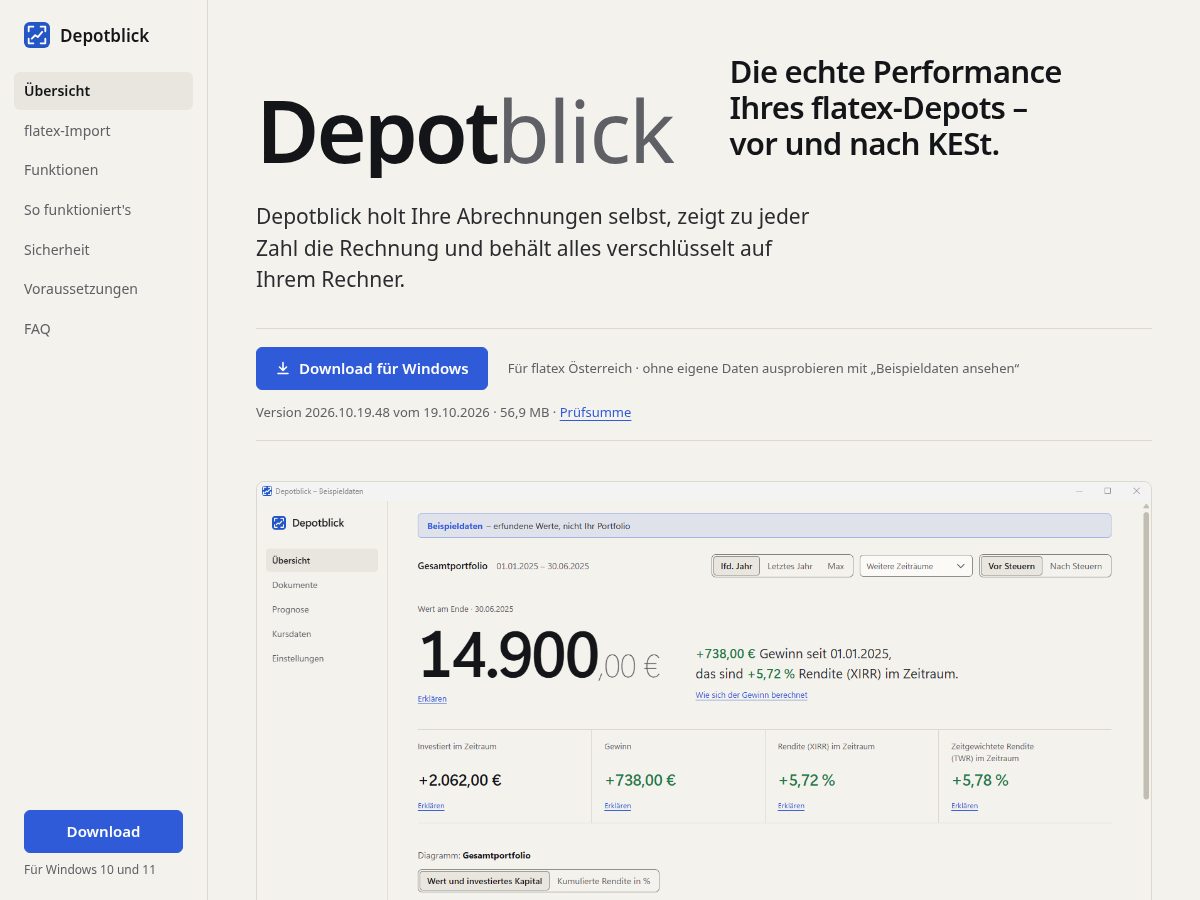
Task: Select Kursdaten in the app screenshot sidebar
Action: (291, 634)
